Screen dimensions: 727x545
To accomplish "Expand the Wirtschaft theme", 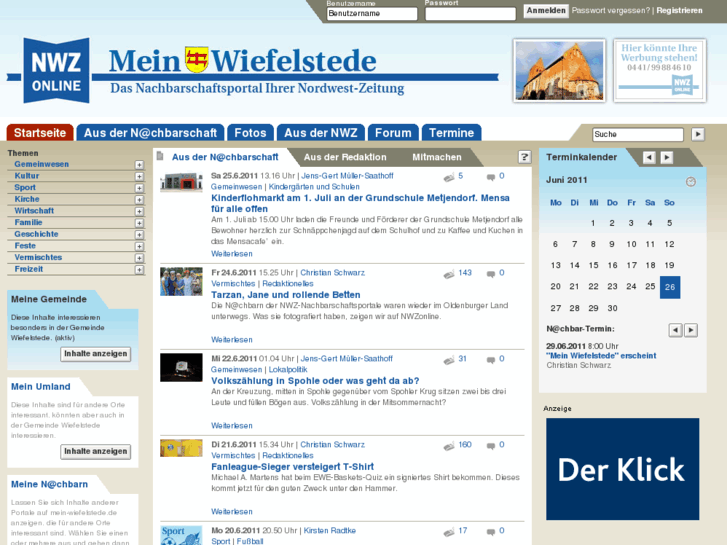I will pyautogui.click(x=139, y=211).
